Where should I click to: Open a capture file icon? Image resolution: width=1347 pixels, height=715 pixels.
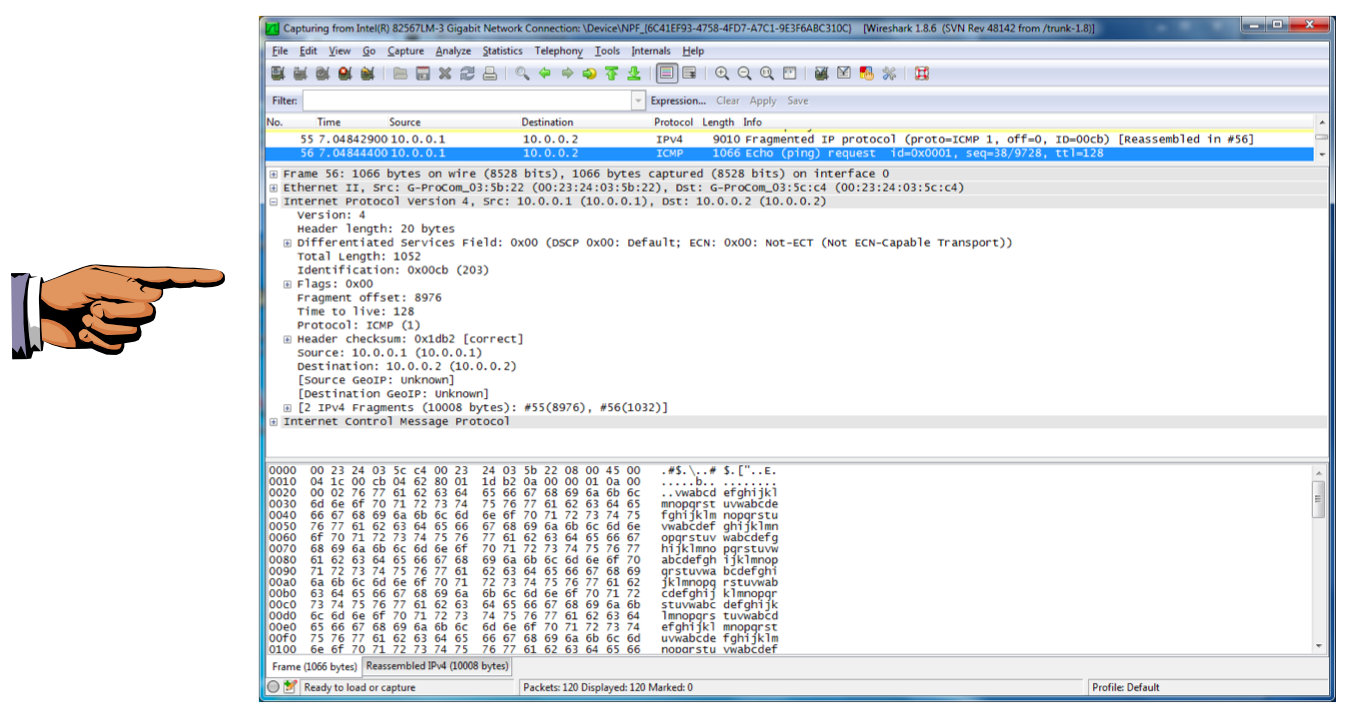[x=400, y=73]
